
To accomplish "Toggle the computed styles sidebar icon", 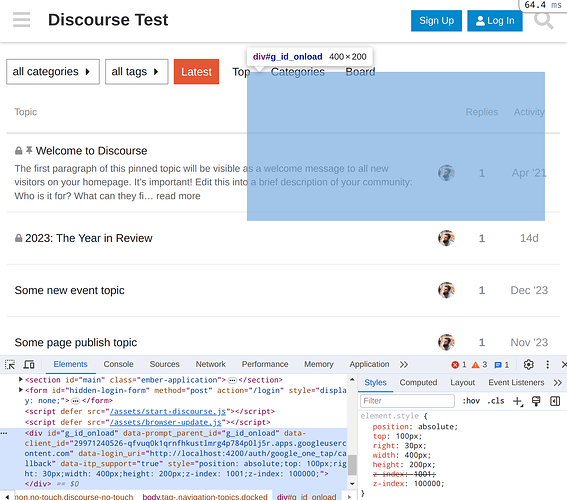I will pos(555,401).
